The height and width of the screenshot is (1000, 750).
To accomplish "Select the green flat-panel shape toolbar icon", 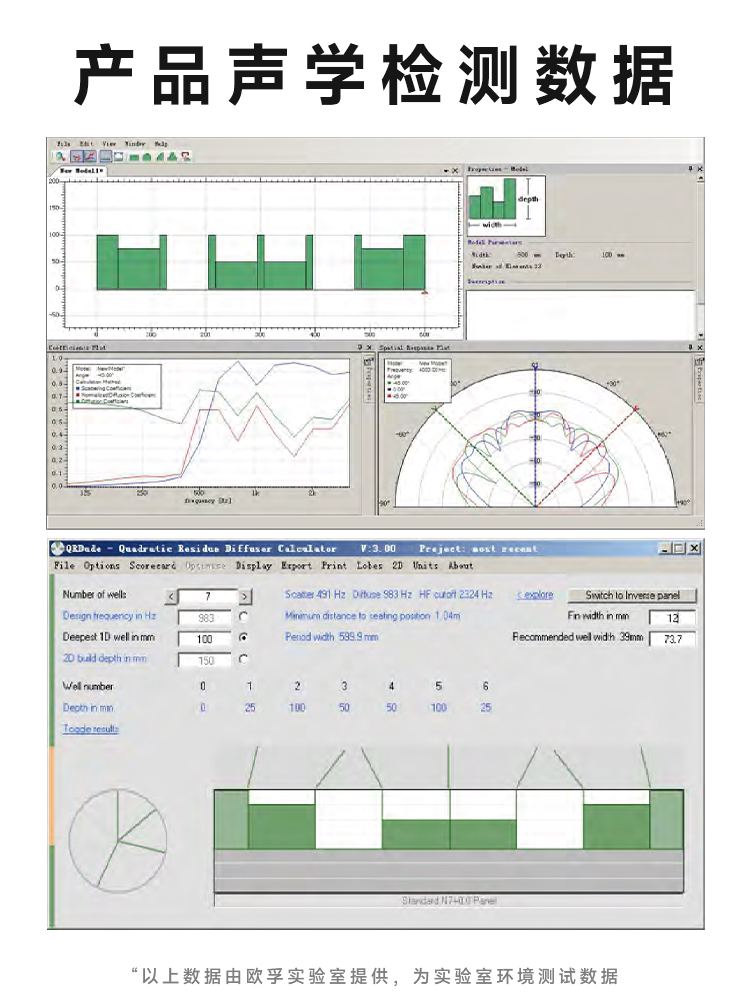I will 134,157.
